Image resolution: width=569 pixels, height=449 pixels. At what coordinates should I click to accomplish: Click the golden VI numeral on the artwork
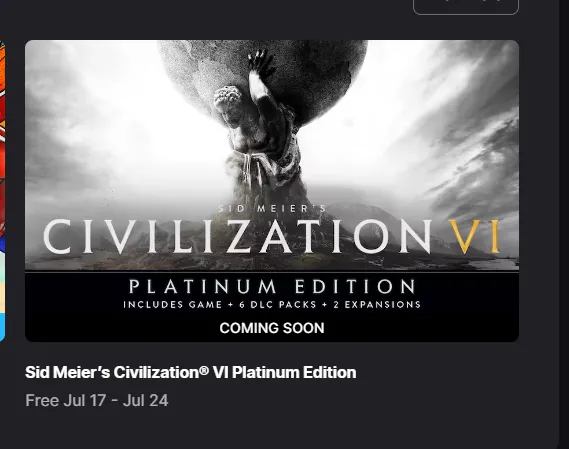point(474,236)
